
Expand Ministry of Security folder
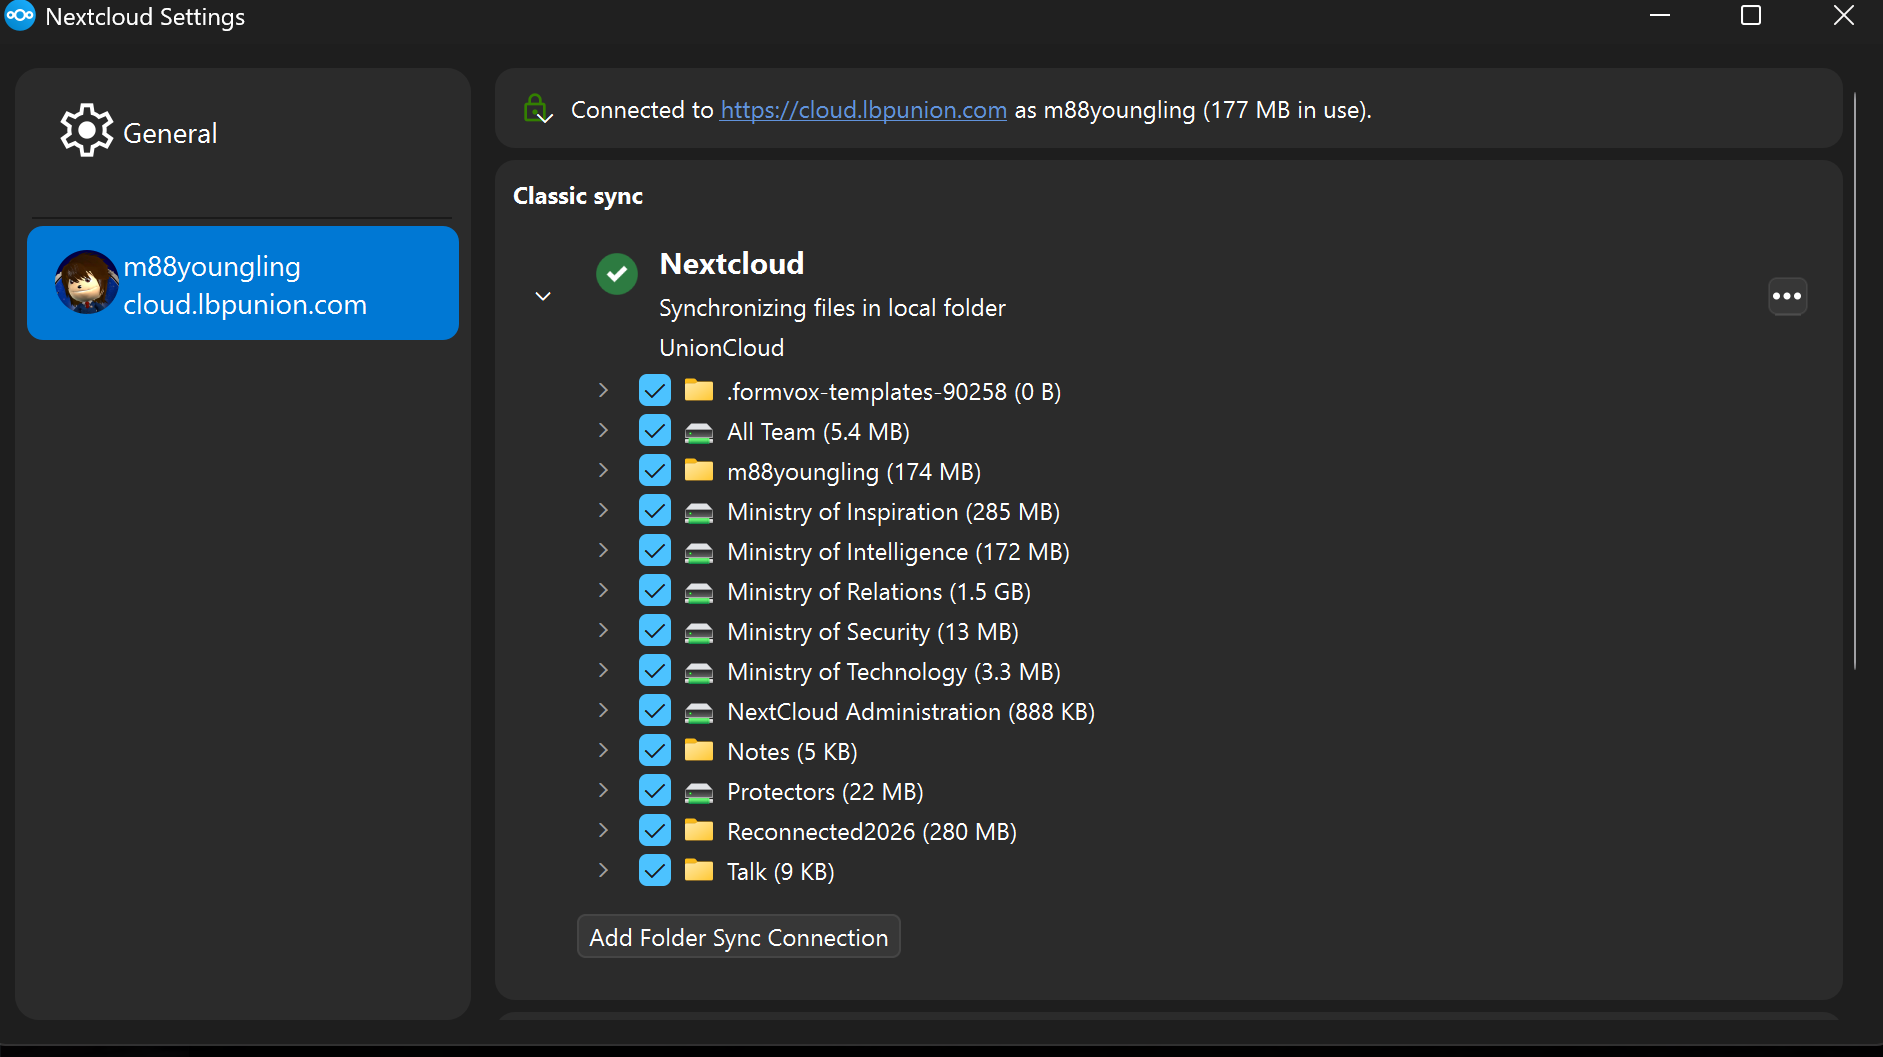(603, 630)
